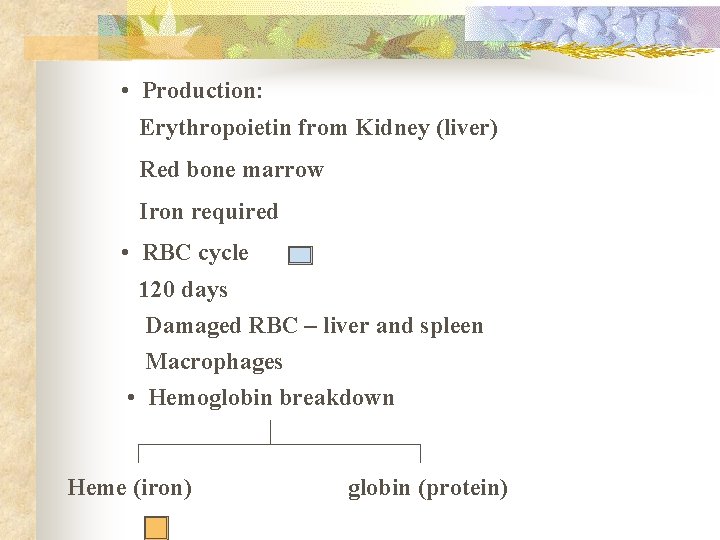The image size is (720, 540).
Task: Click the "RBC cycle" heading text
Action: pos(195,253)
